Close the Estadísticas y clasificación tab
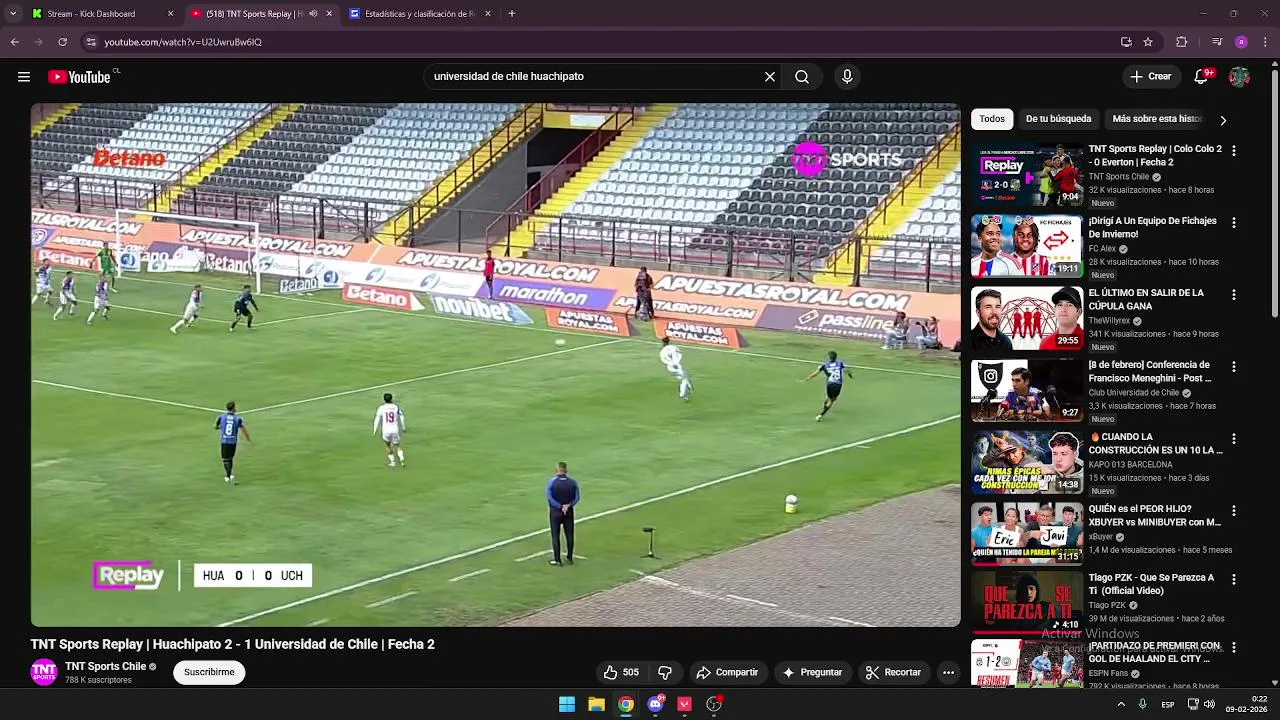Image resolution: width=1280 pixels, height=720 pixels. [x=488, y=14]
